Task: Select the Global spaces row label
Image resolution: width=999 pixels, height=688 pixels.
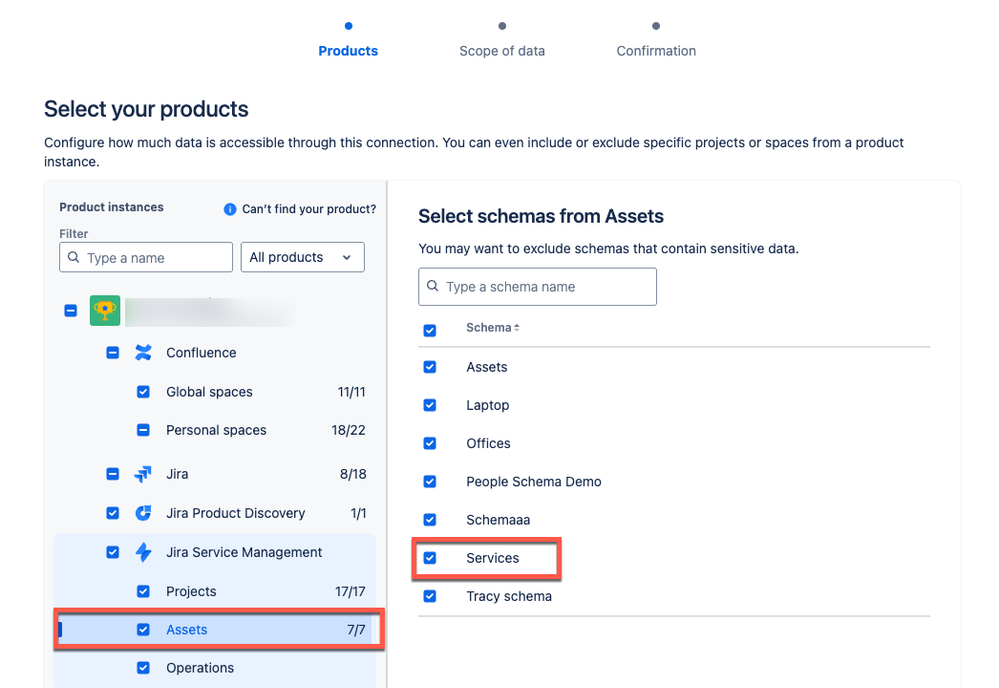Action: [210, 392]
